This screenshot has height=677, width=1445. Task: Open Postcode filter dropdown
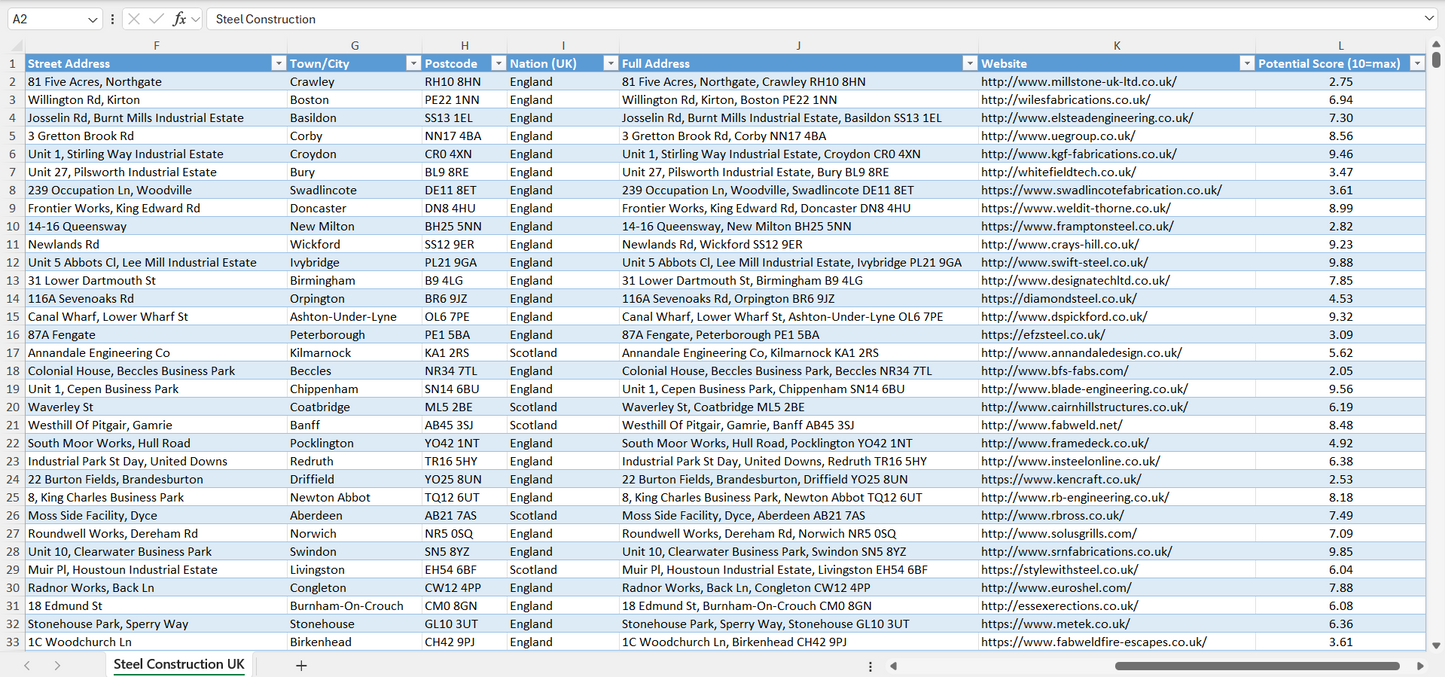pyautogui.click(x=498, y=63)
